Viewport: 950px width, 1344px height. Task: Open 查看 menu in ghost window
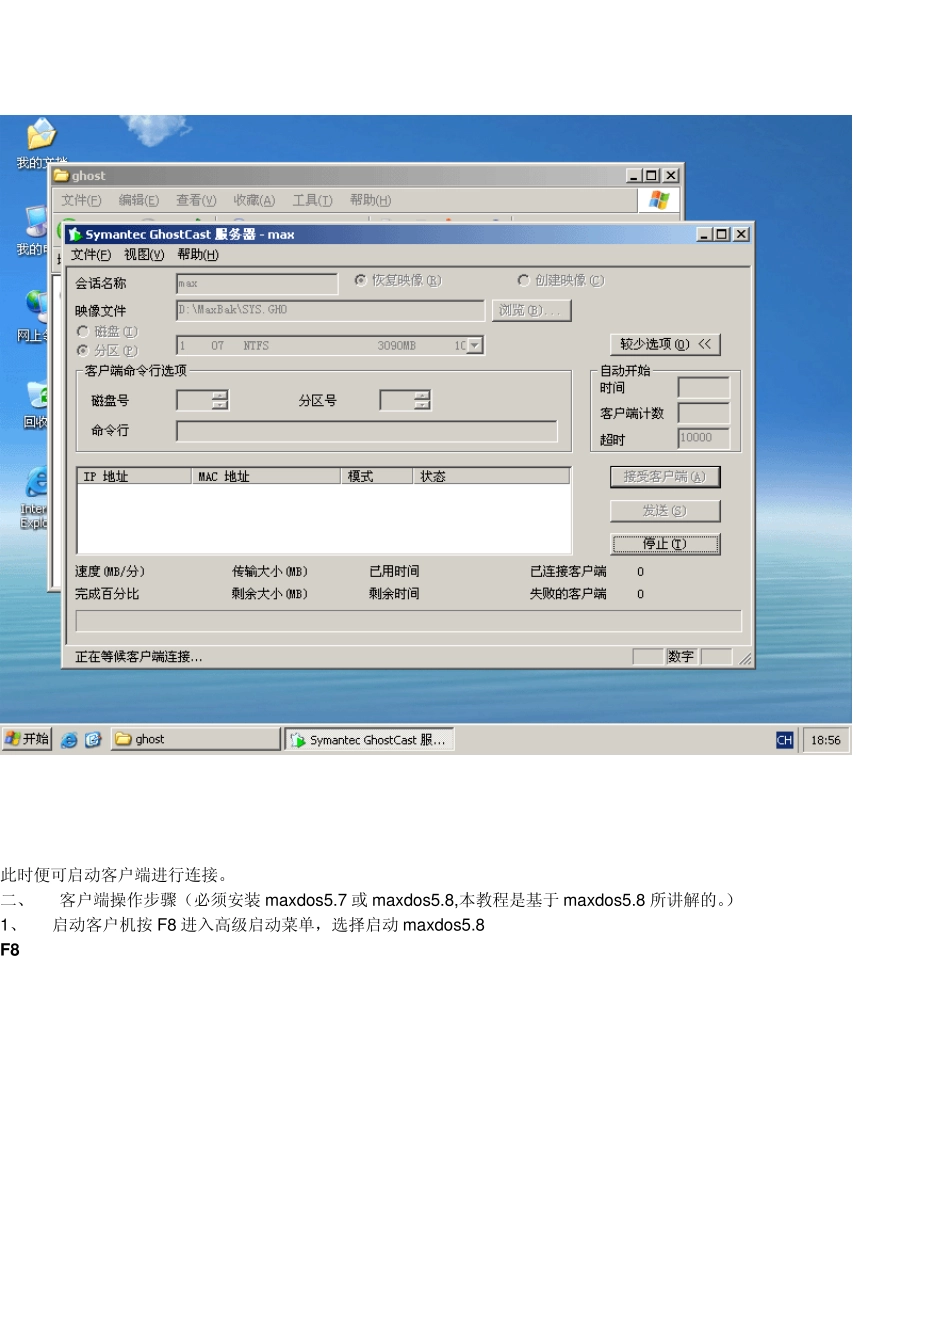tap(196, 200)
